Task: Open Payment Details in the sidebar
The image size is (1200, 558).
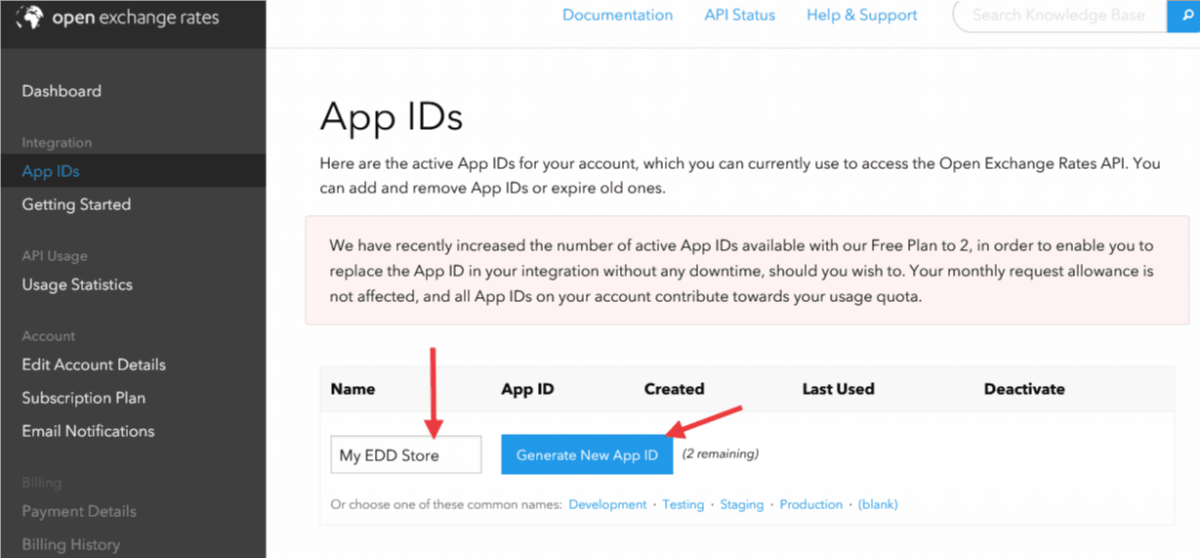Action: click(x=79, y=511)
